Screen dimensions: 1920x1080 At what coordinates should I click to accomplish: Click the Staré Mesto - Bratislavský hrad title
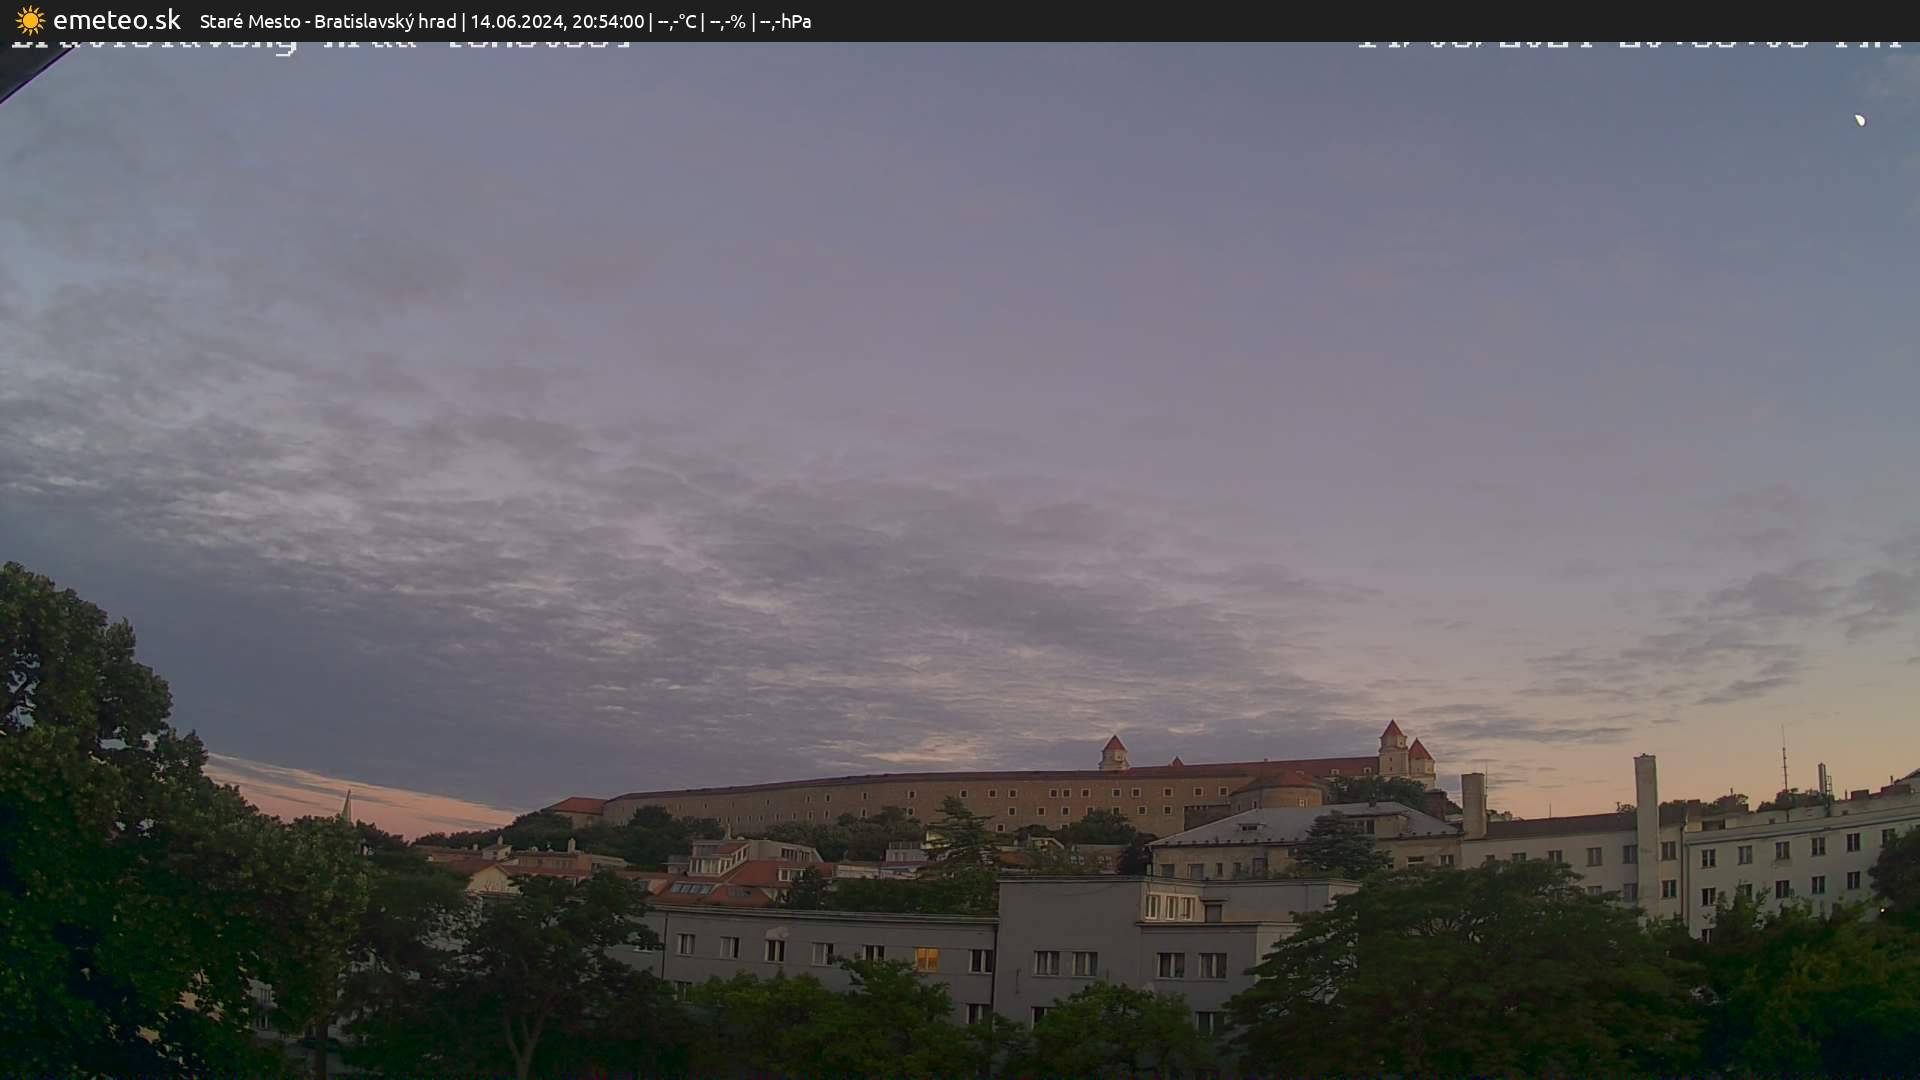(328, 21)
